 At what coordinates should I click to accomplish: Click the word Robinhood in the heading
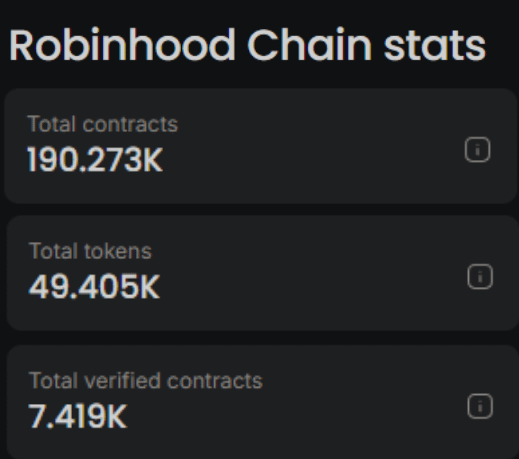pos(122,45)
